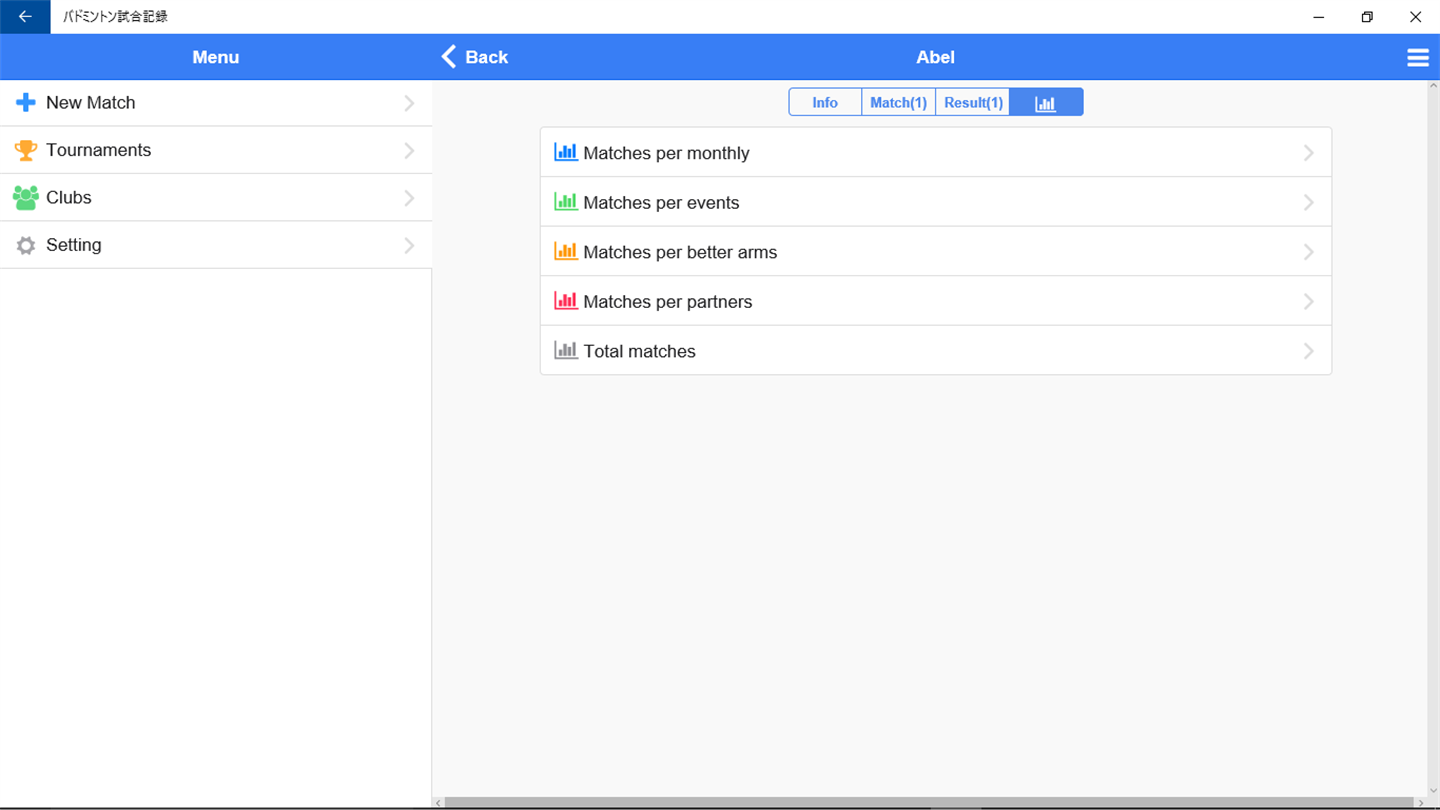
Task: Expand the Setting row chevron
Action: (409, 245)
